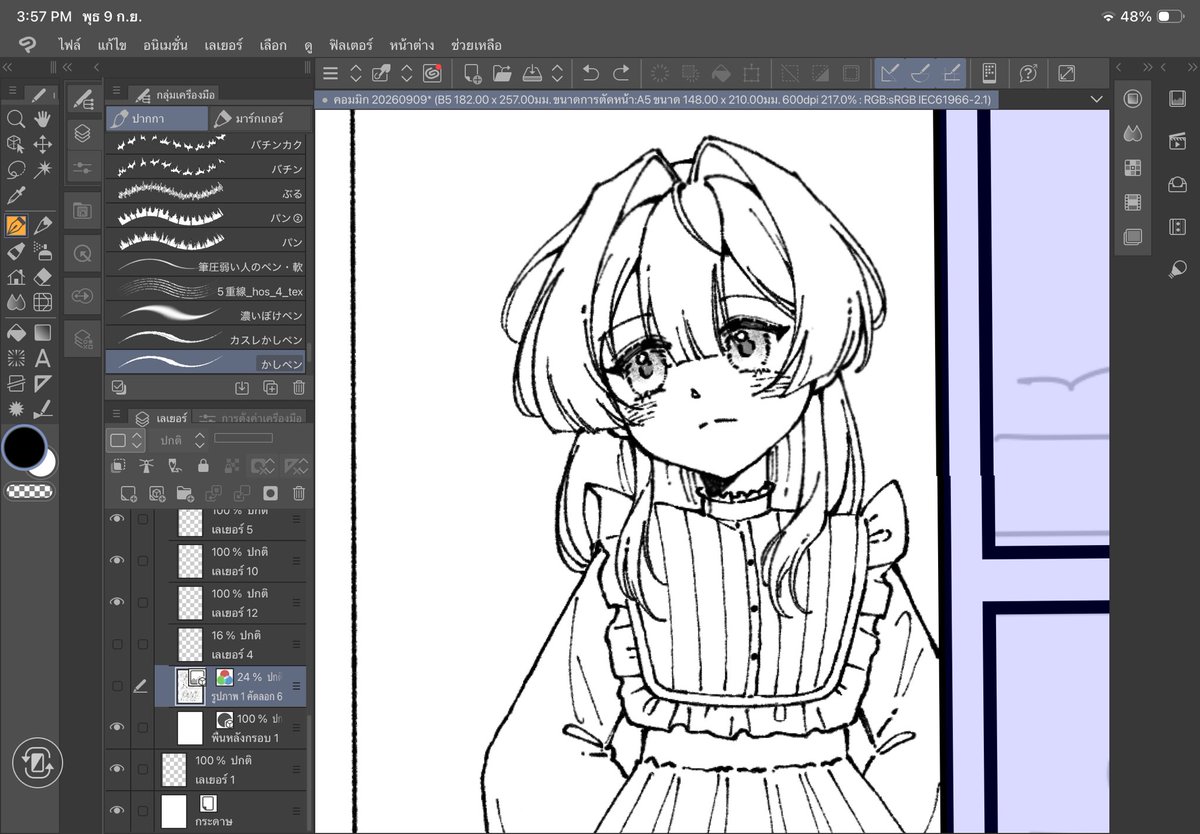Viewport: 1200px width, 834px height.
Task: Select the Eyedropper tool
Action: click(15, 196)
